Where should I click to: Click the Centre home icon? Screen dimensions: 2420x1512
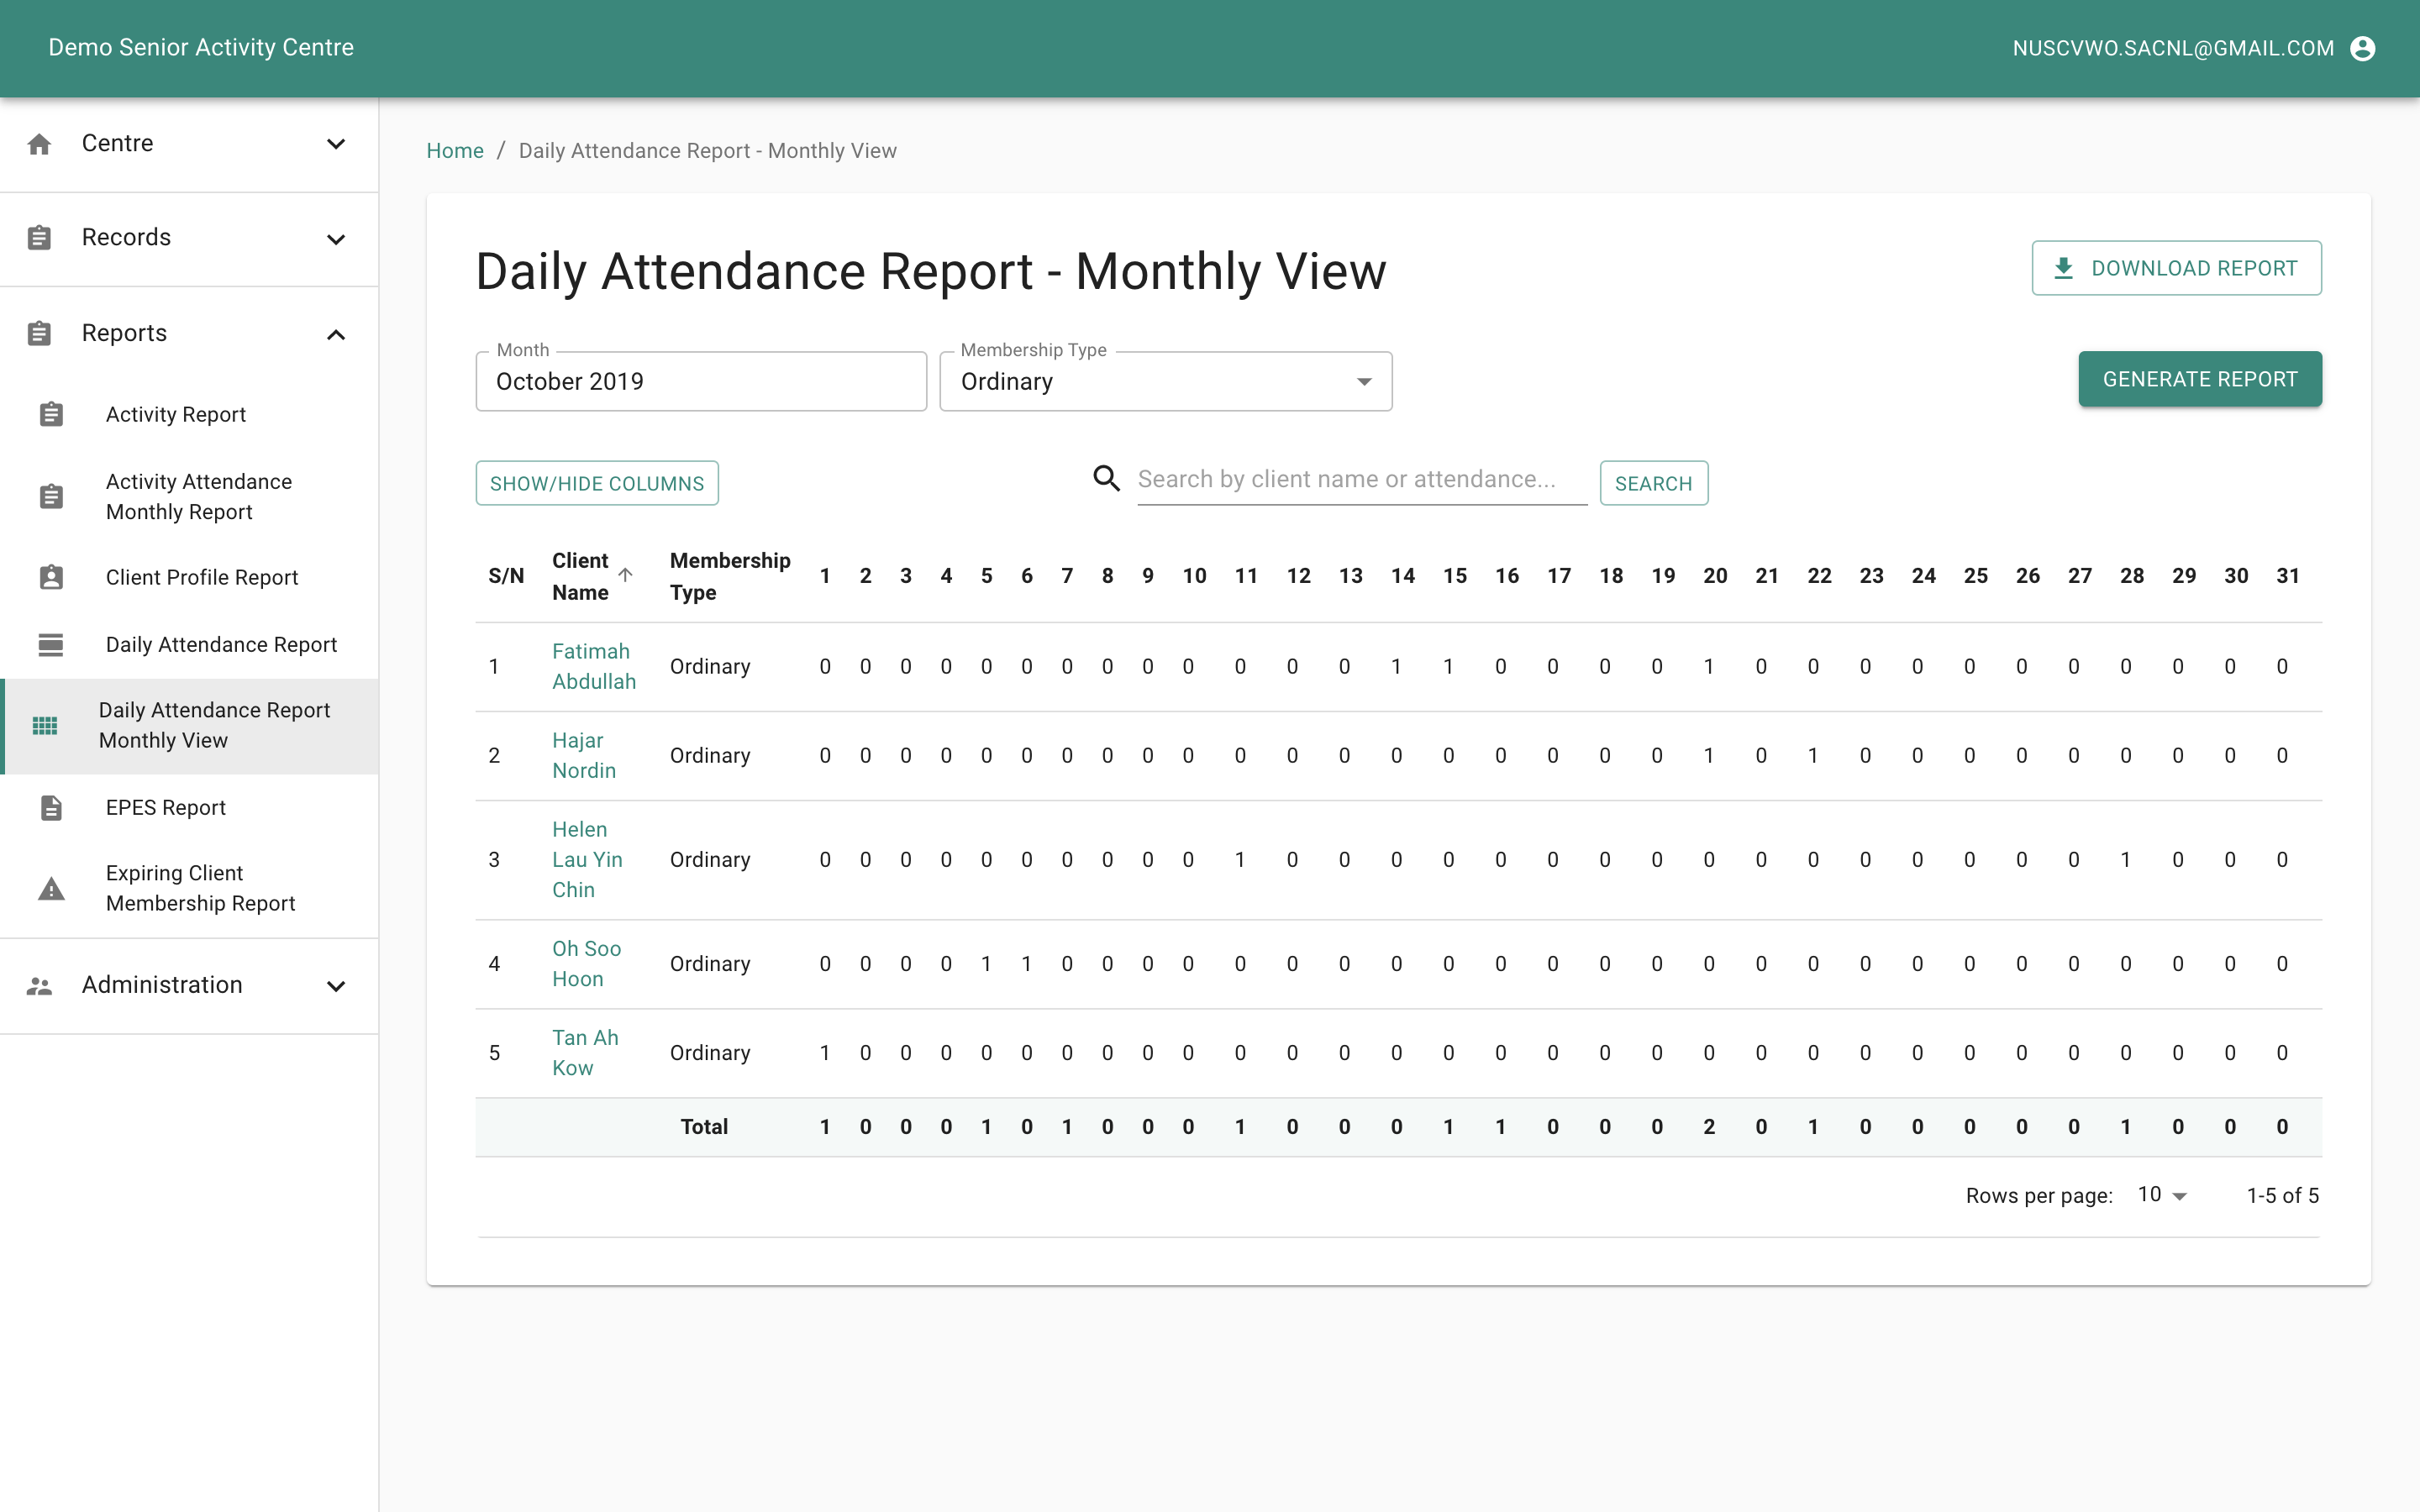pyautogui.click(x=39, y=144)
